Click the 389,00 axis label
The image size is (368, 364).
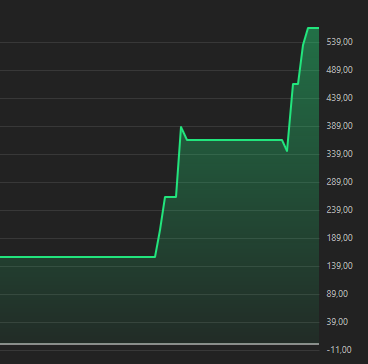pyautogui.click(x=340, y=126)
